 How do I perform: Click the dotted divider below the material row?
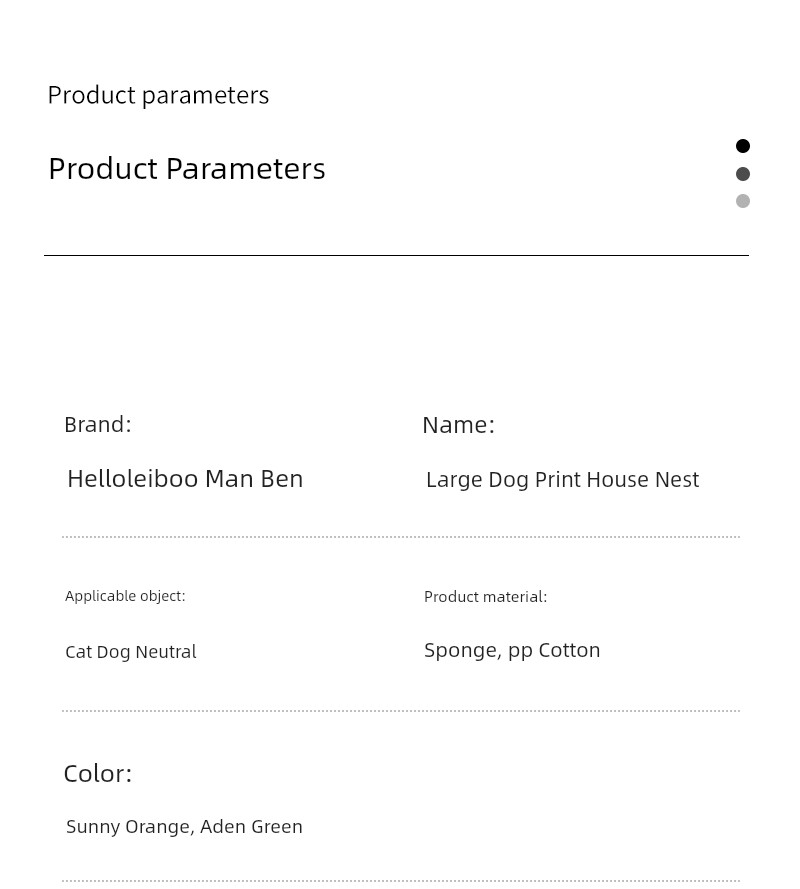(x=401, y=710)
